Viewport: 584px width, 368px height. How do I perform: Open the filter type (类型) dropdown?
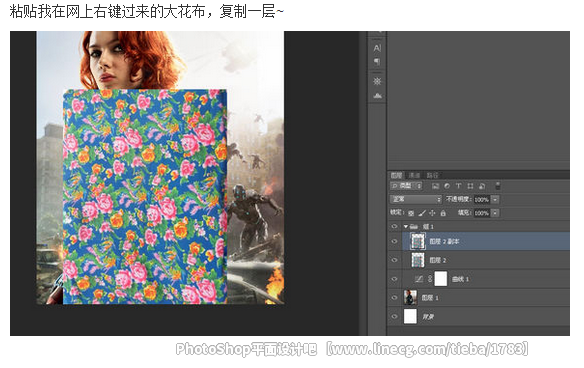(x=406, y=185)
